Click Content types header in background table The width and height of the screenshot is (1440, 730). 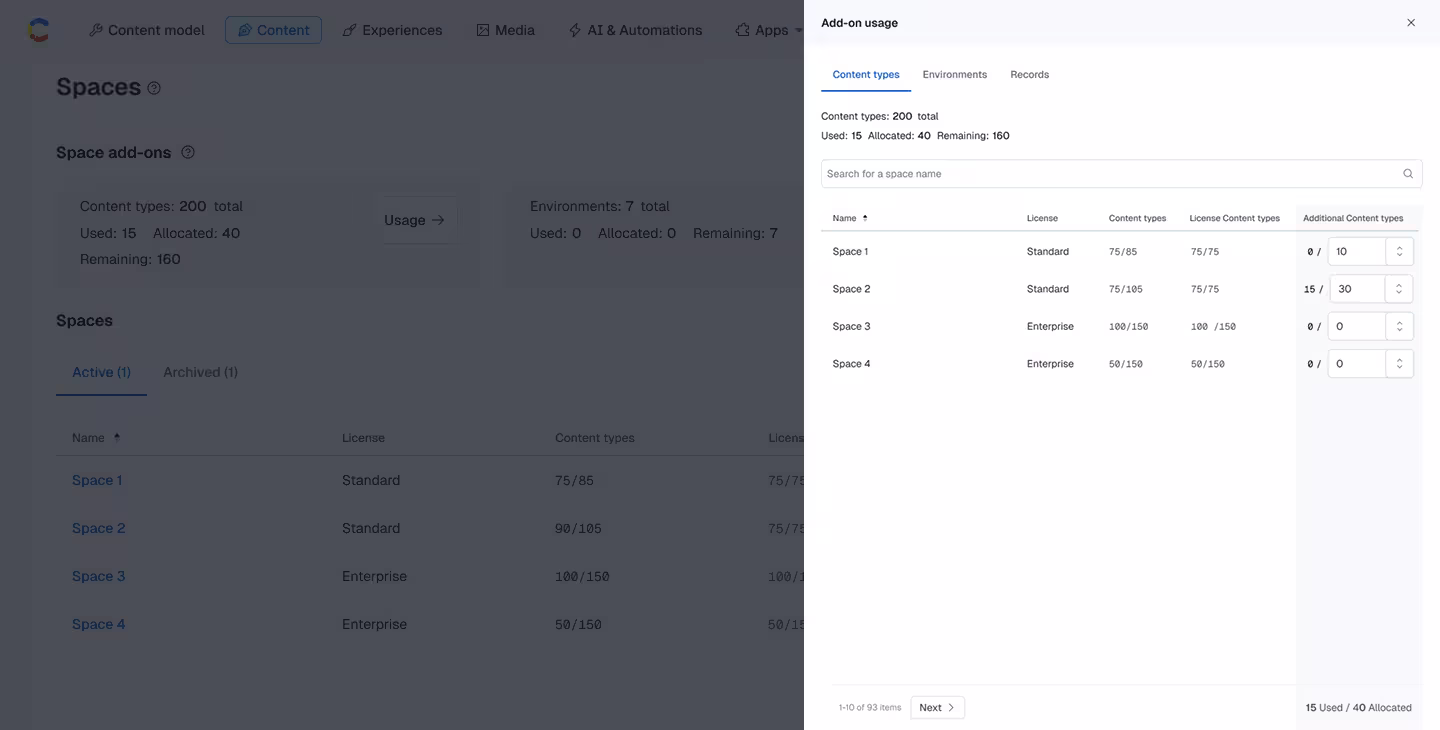(595, 438)
